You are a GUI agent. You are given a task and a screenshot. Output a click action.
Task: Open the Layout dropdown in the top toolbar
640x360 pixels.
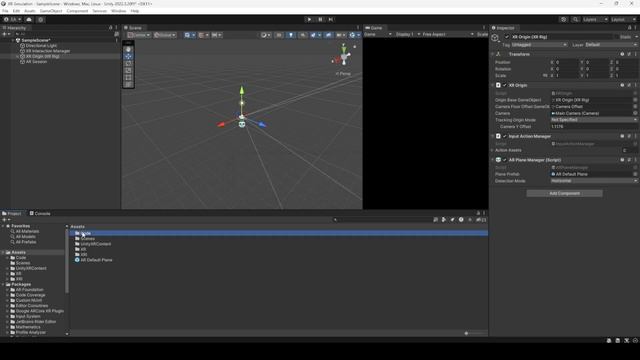click(623, 20)
